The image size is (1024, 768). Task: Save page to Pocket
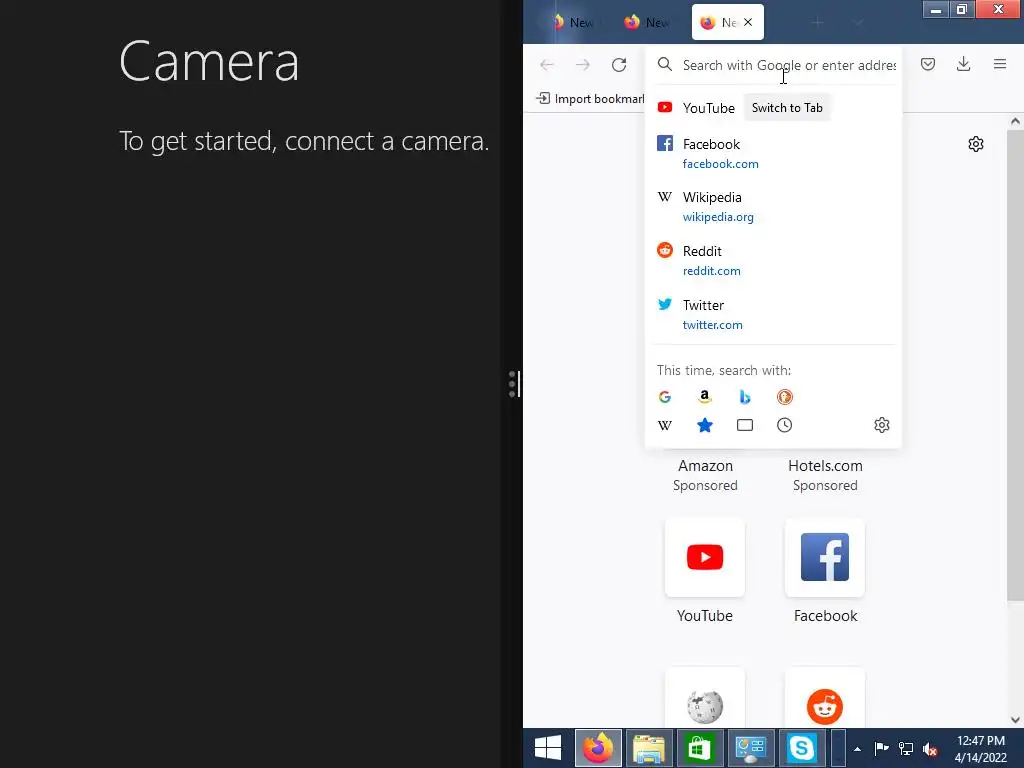[x=928, y=64]
